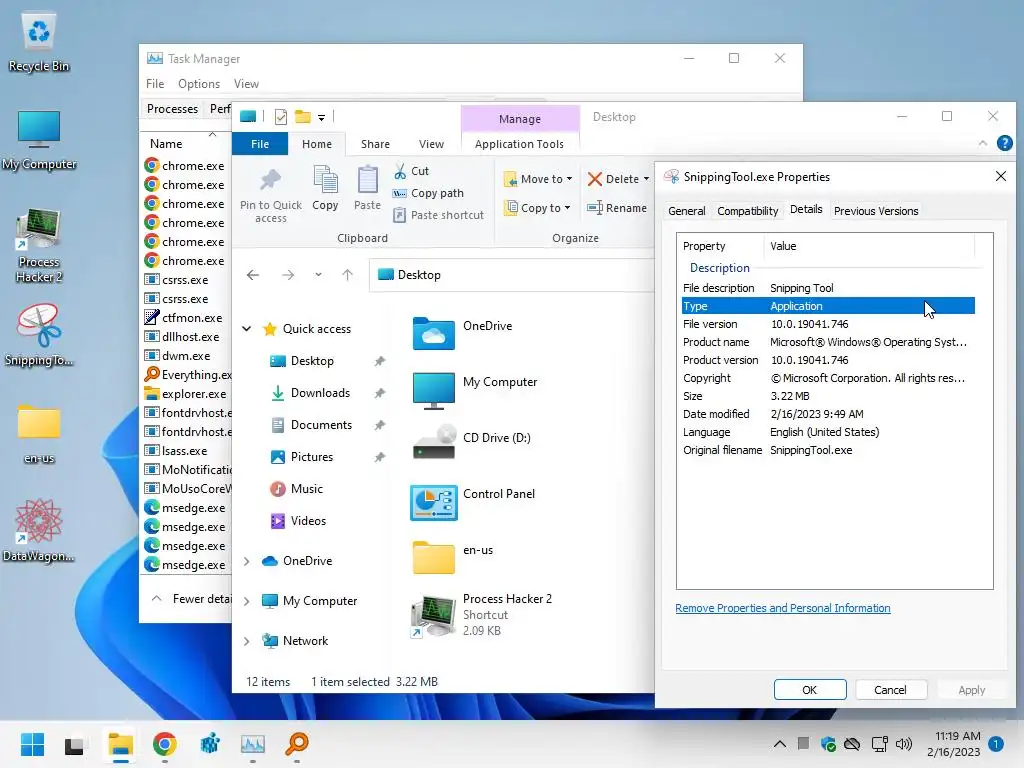Viewport: 1024px width, 768px height.
Task: Click the Cut scissors icon in ribbon
Action: [x=400, y=171]
